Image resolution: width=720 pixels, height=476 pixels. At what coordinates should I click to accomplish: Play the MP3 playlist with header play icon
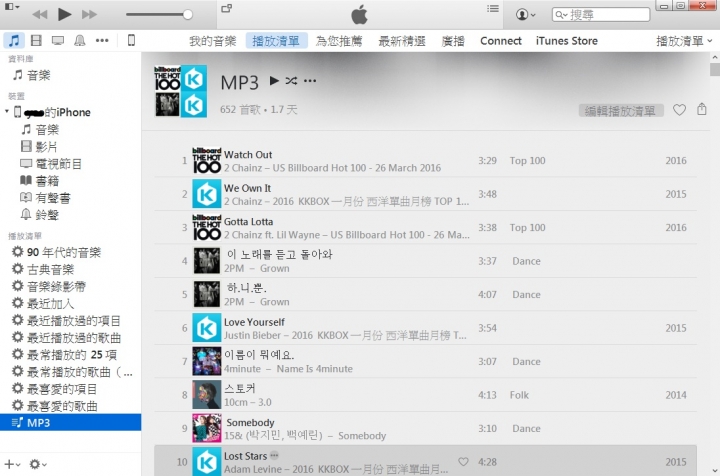click(x=274, y=81)
